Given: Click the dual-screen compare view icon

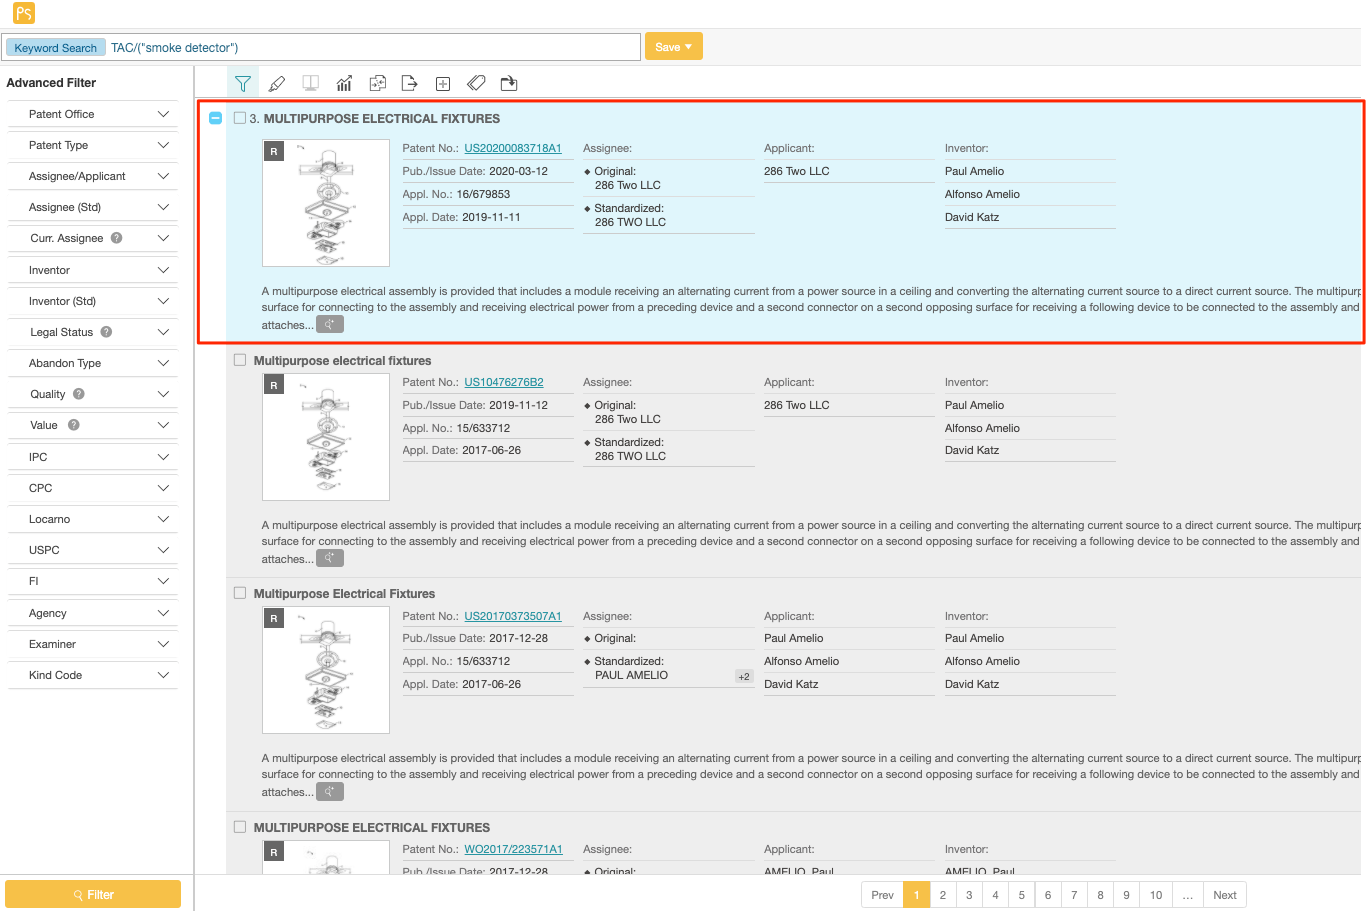Looking at the screenshot, I should pyautogui.click(x=311, y=83).
